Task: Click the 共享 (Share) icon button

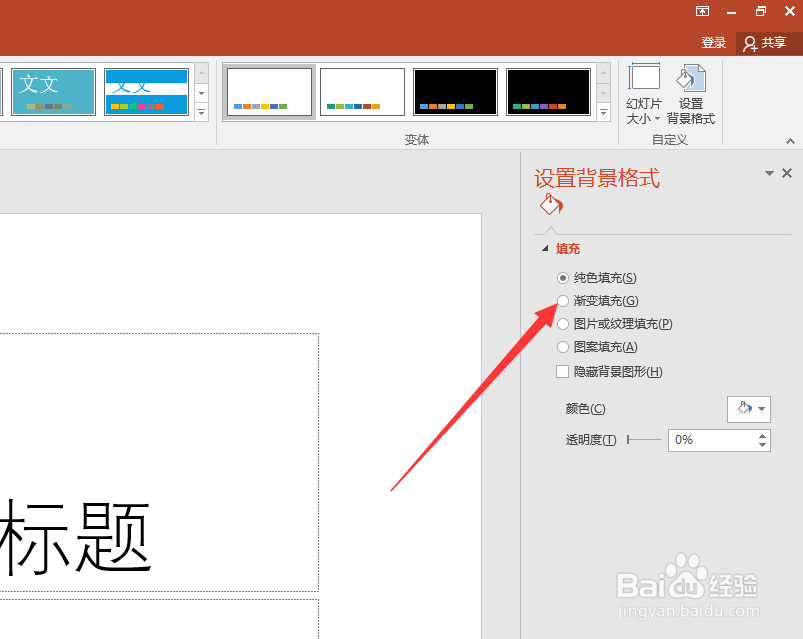Action: tap(766, 42)
